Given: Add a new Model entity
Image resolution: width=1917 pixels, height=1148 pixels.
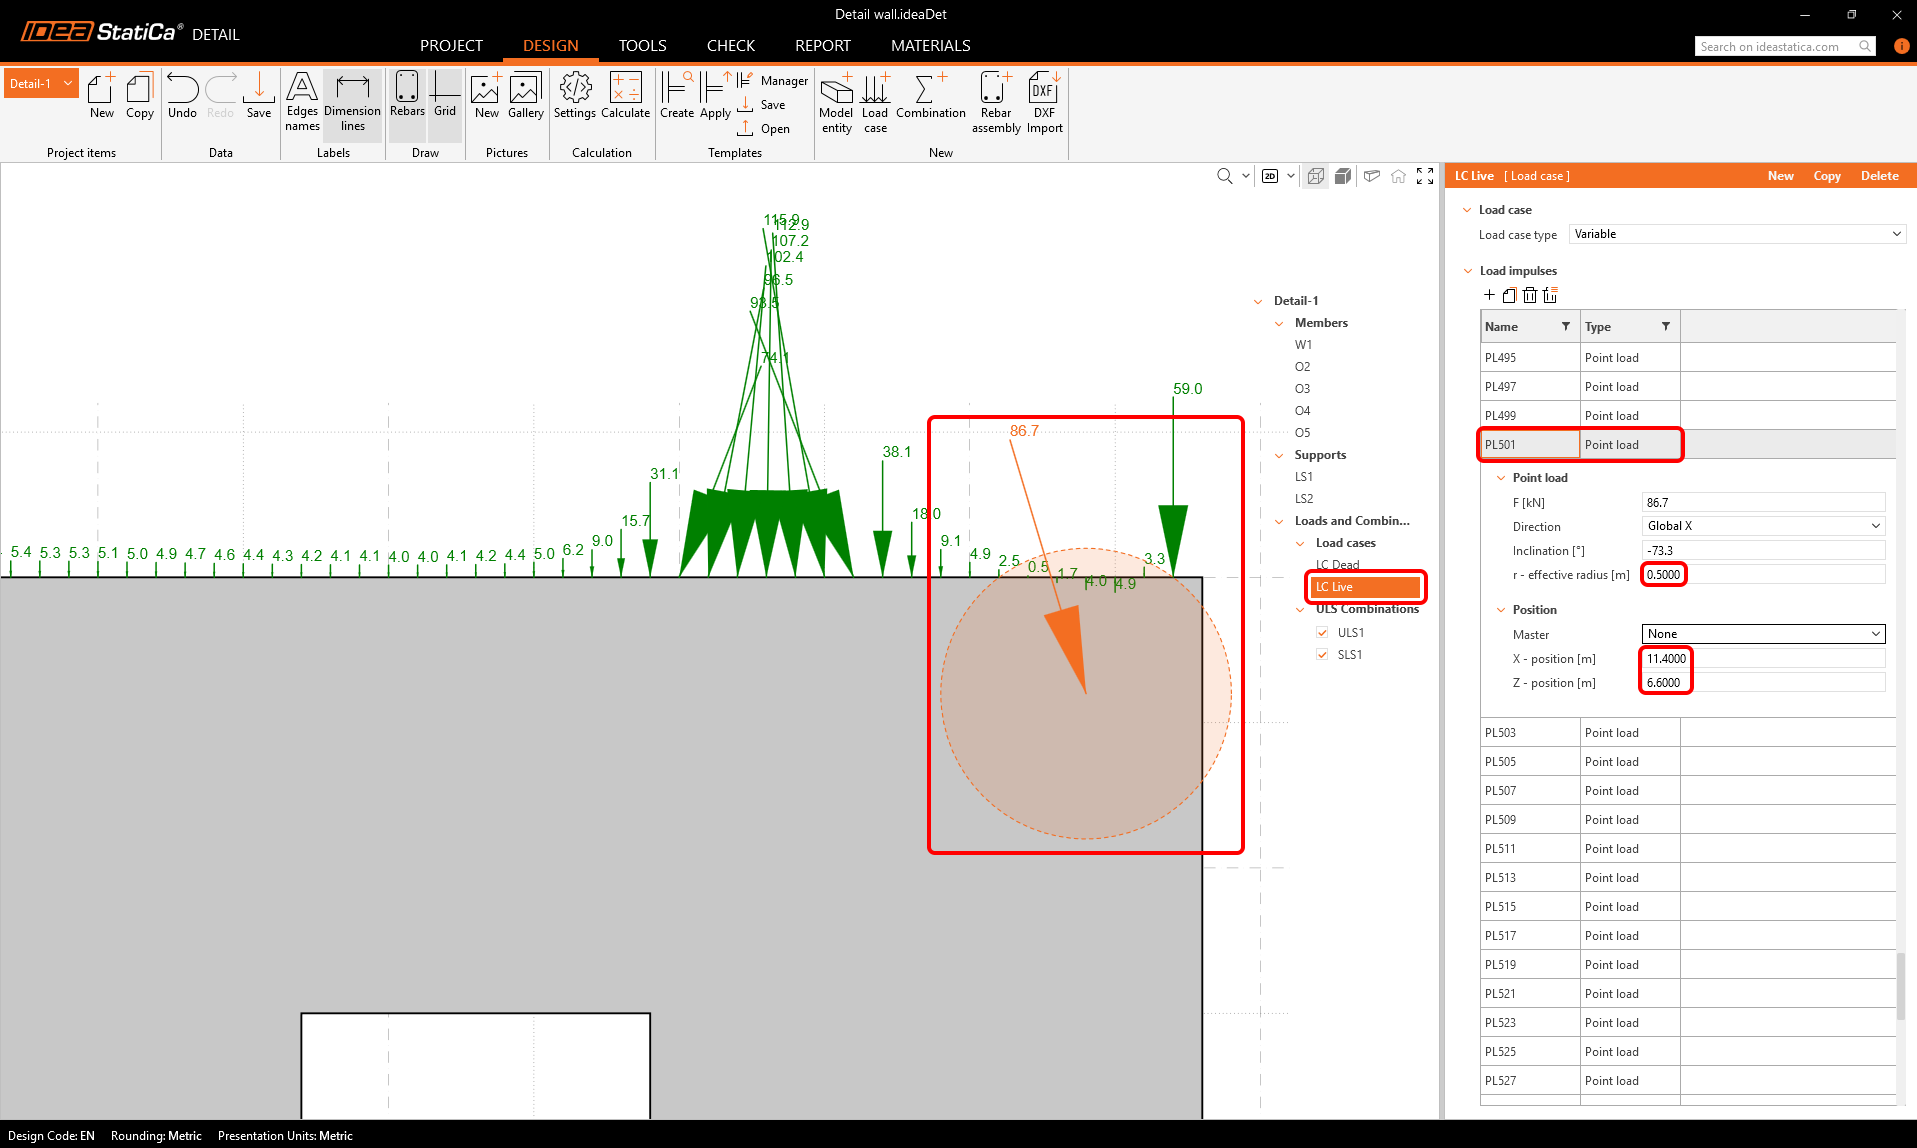Looking at the screenshot, I should (x=836, y=101).
